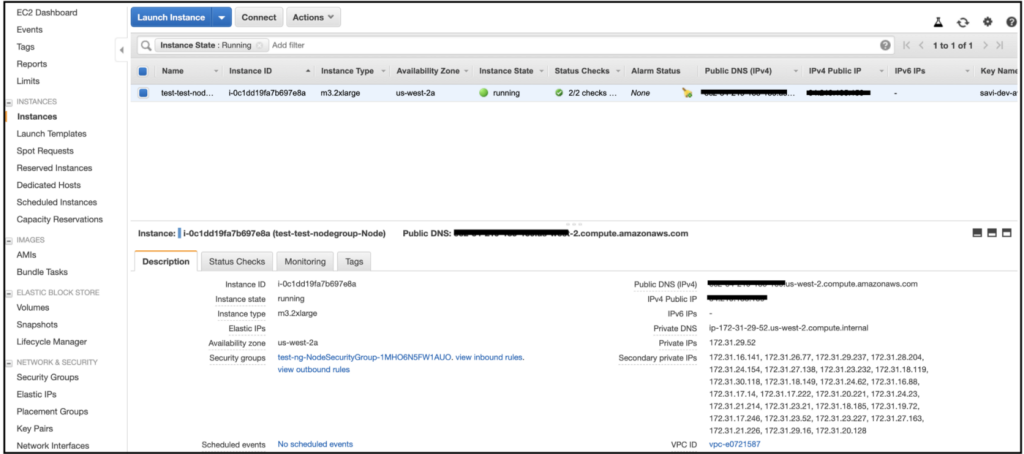
Task: Open EC2 Dashboard in sidebar
Action: click(46, 12)
